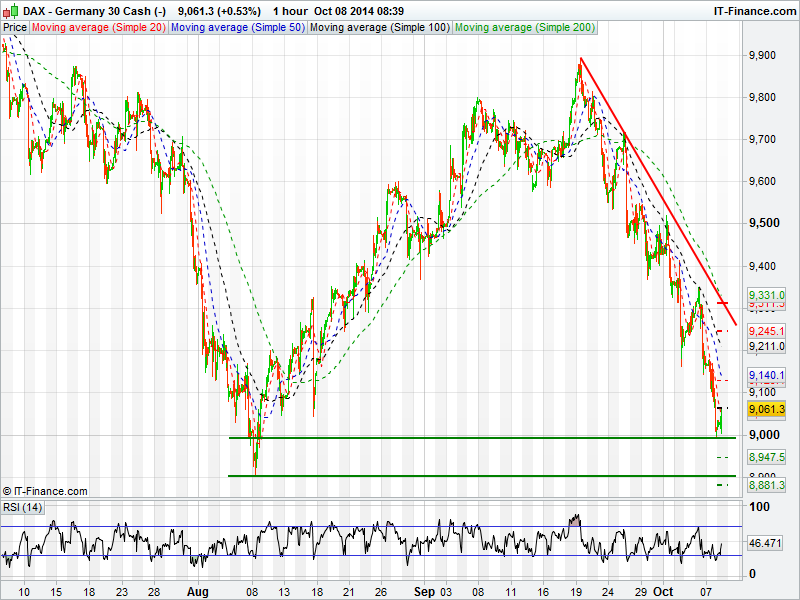The height and width of the screenshot is (600, 800).
Task: Open the IT-Finance.com link at top right
Action: coord(754,11)
